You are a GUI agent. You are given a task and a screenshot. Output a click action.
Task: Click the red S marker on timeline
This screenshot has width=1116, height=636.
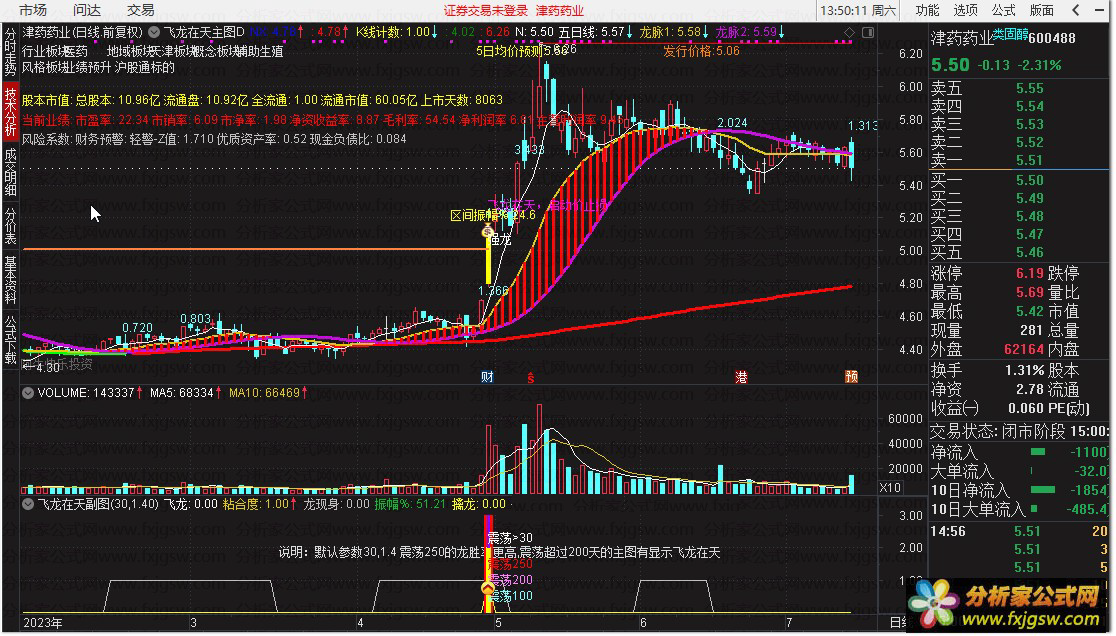pos(530,377)
